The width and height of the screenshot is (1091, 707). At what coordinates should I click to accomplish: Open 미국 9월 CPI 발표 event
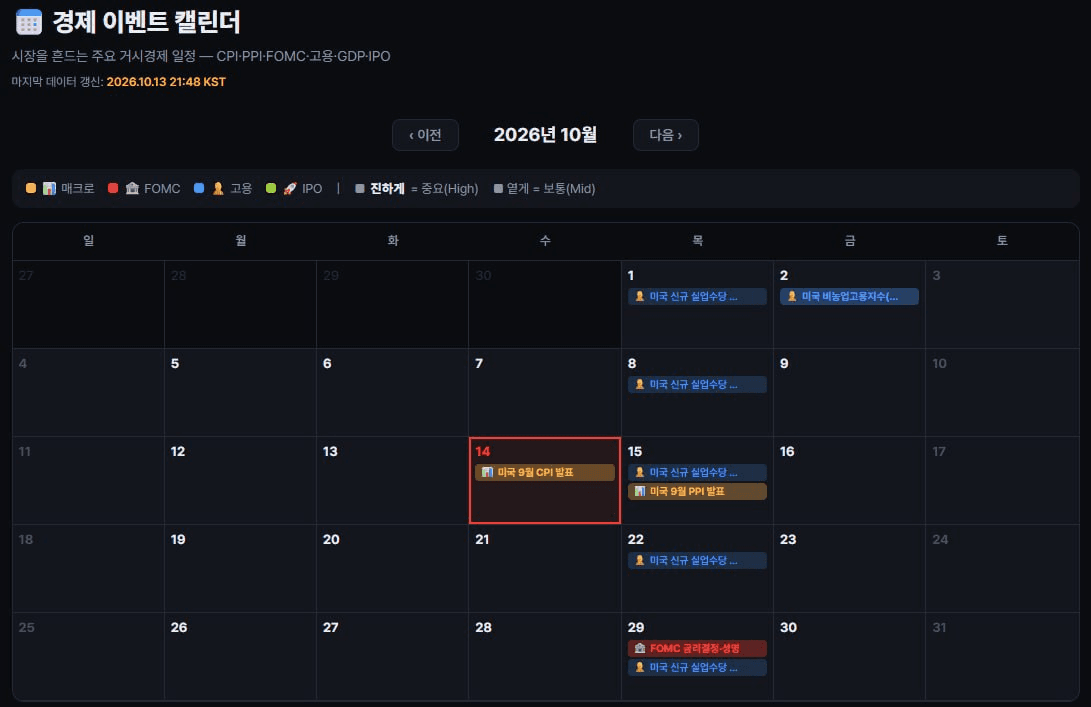click(545, 472)
